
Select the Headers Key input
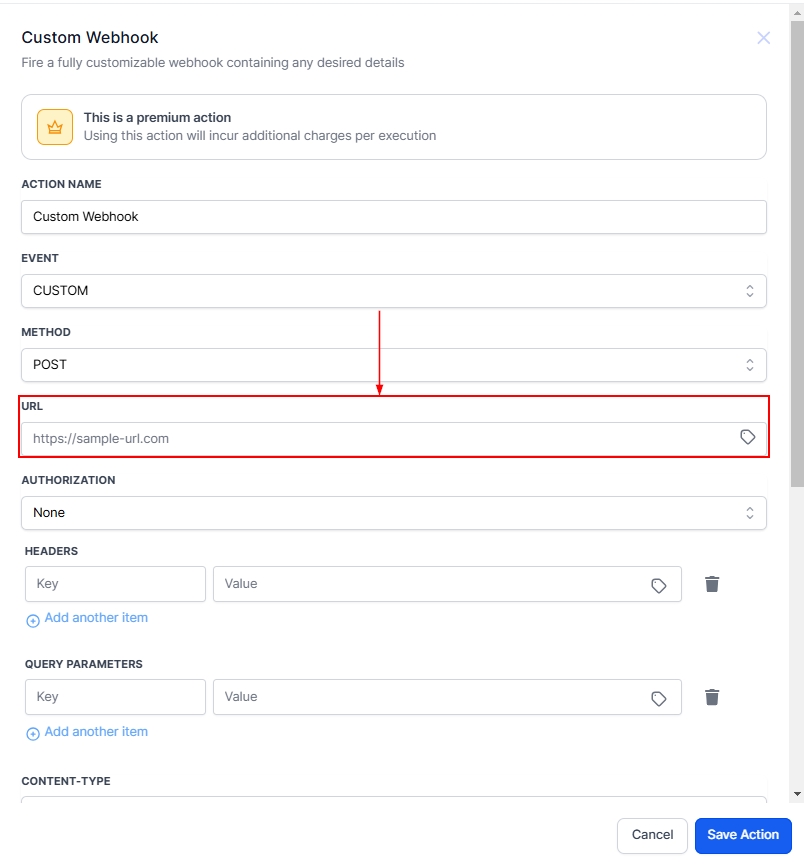tap(115, 584)
